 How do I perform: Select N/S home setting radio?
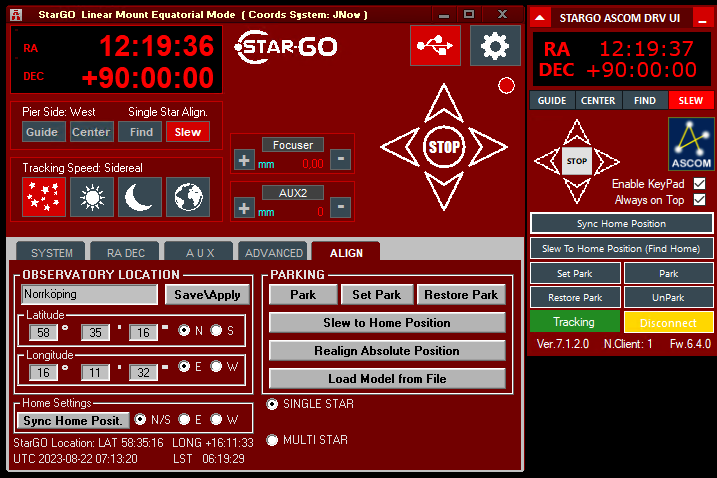tap(140, 419)
